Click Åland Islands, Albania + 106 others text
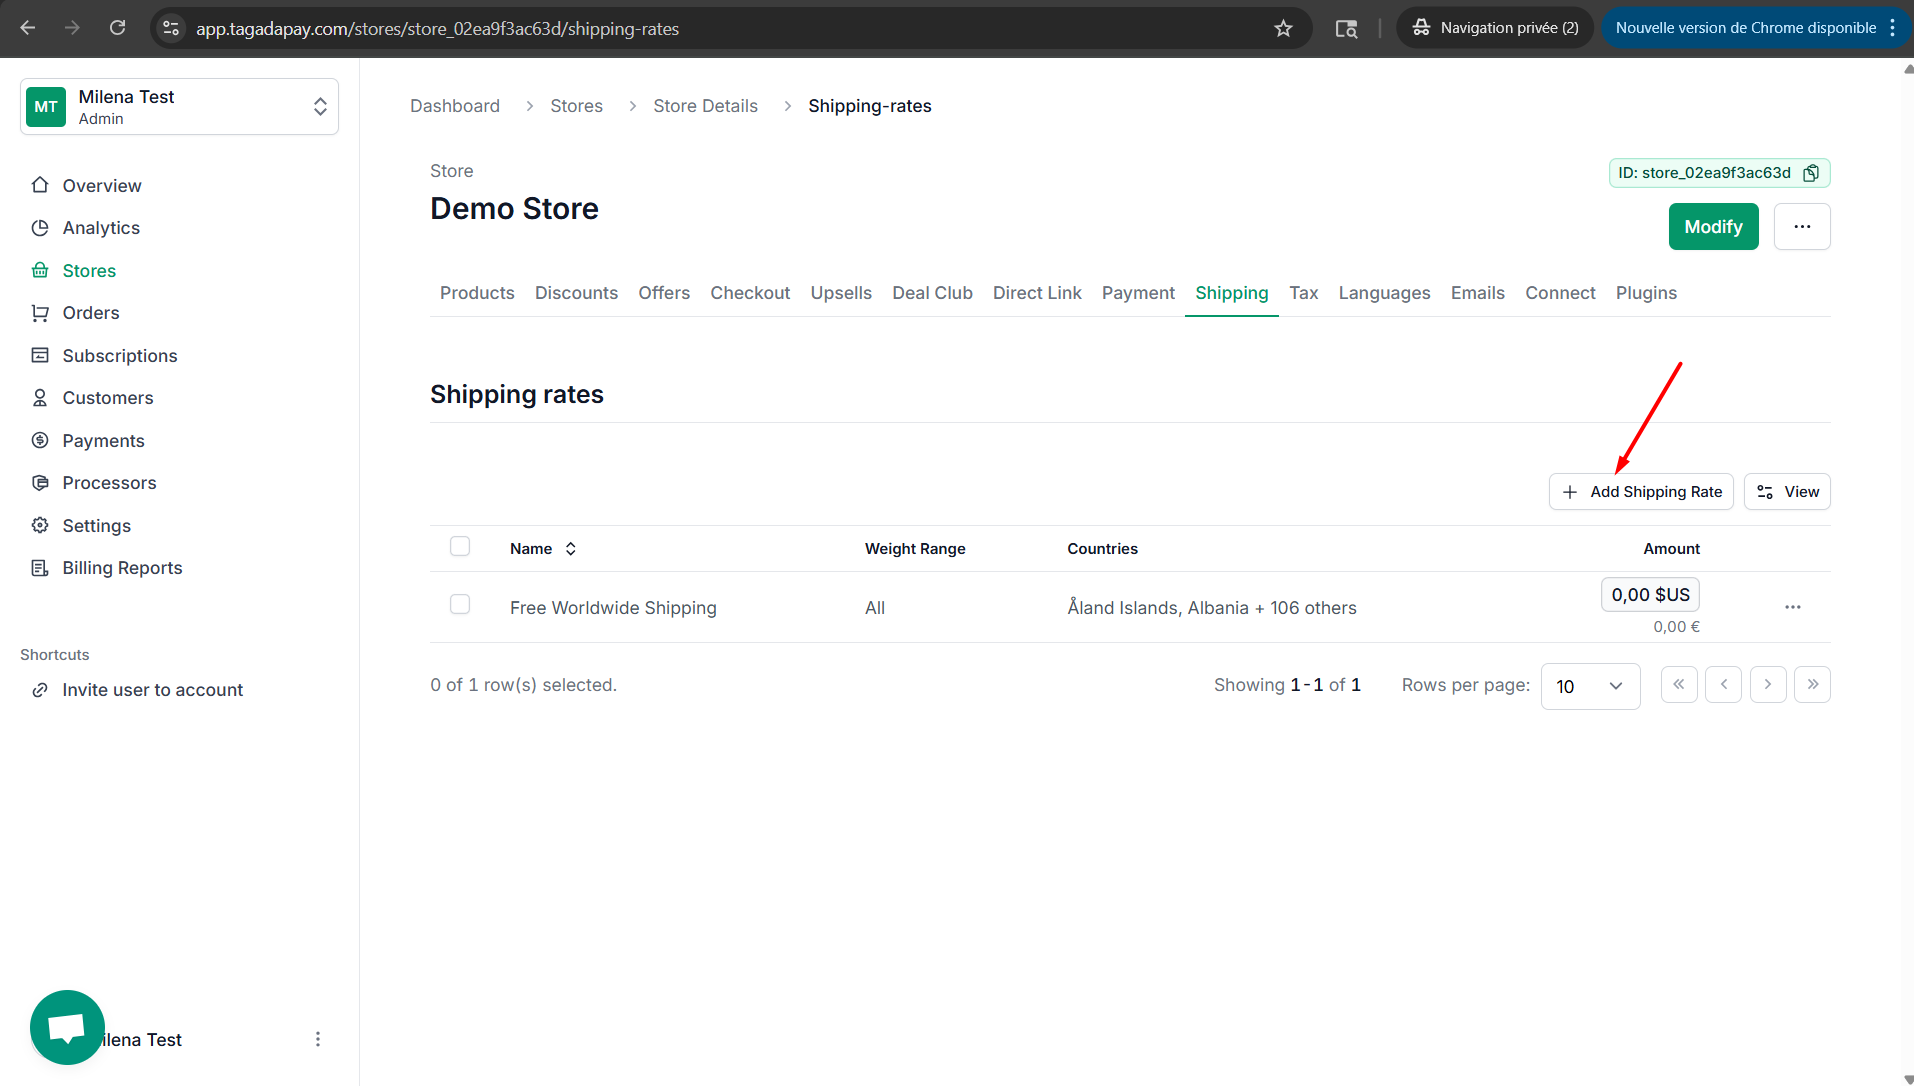Viewport: 1914px width, 1086px height. tap(1212, 608)
